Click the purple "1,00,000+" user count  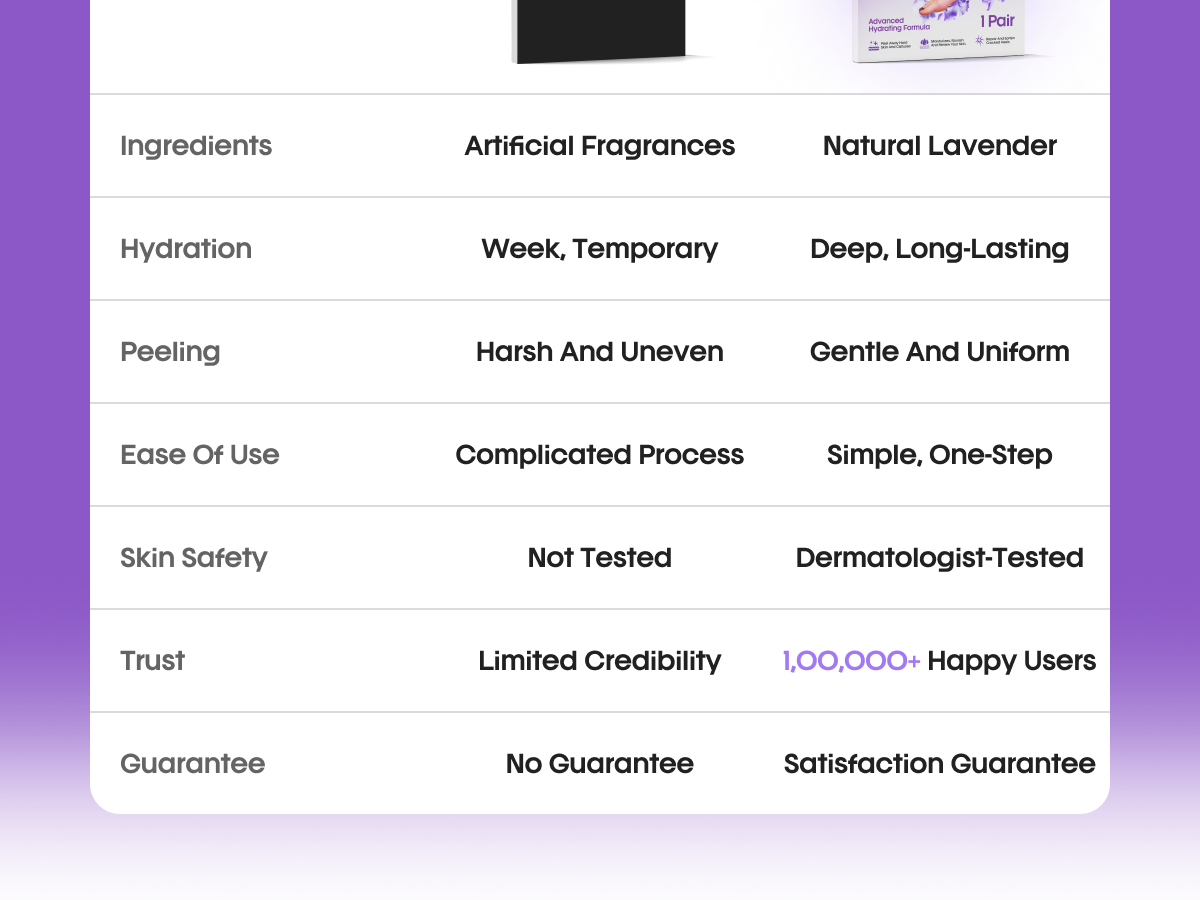click(851, 661)
